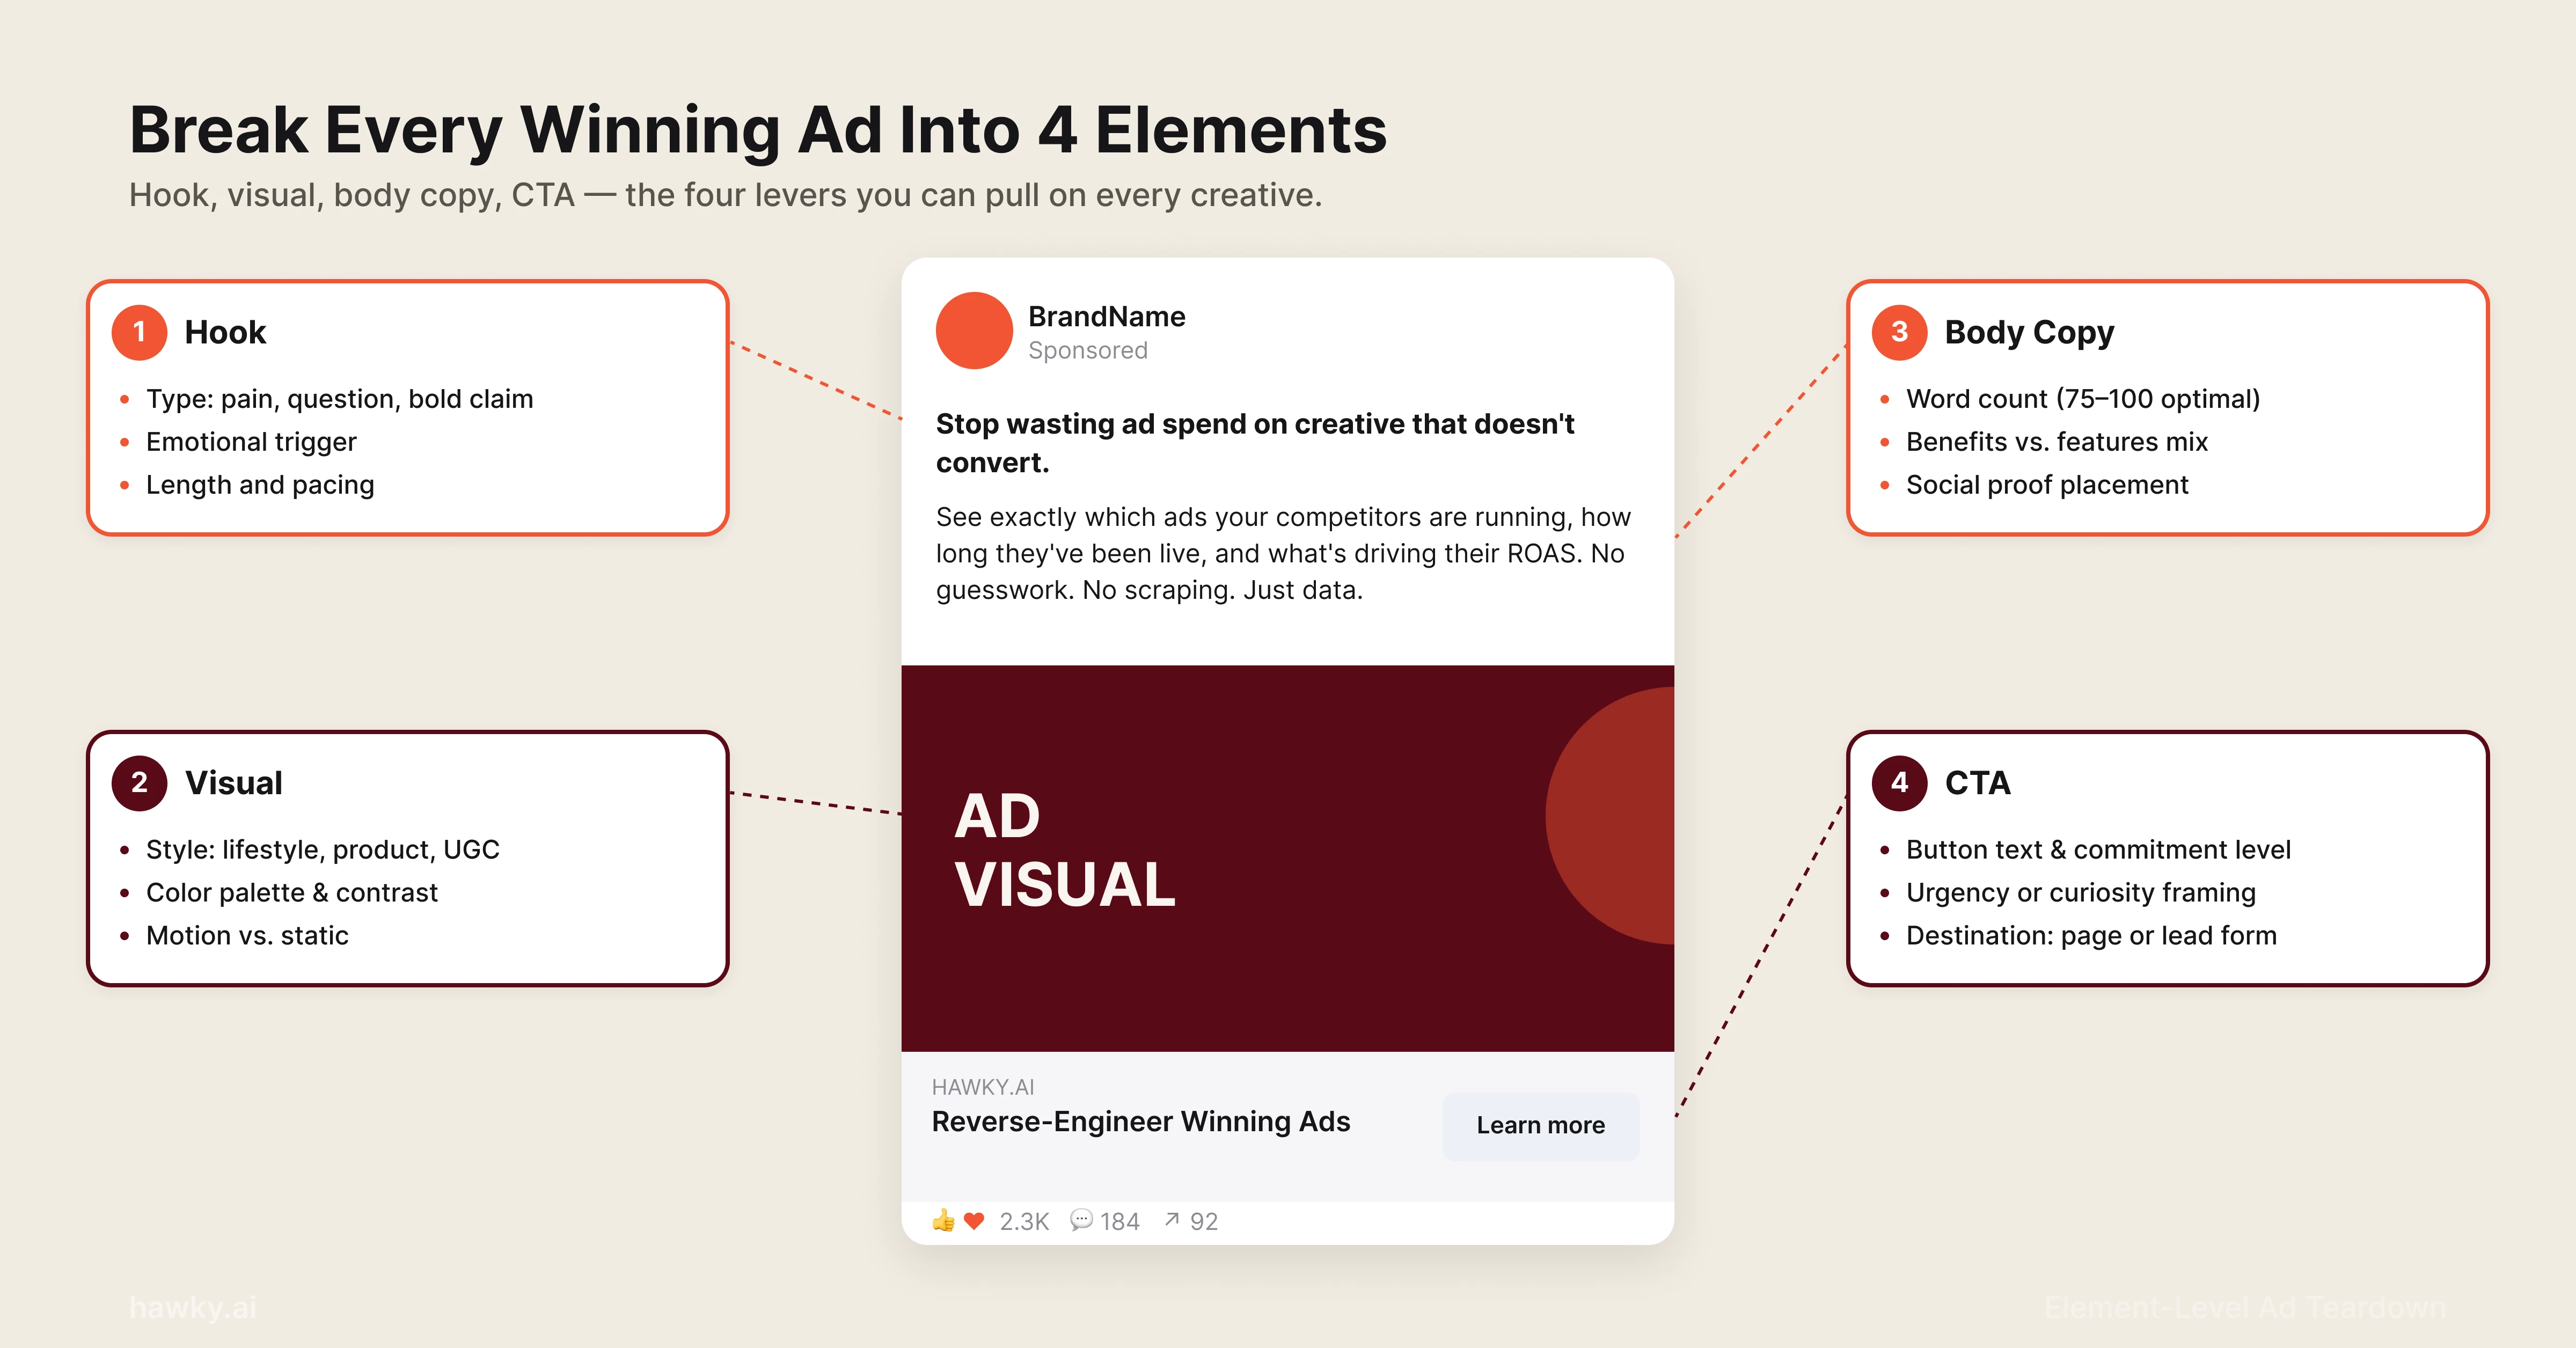
Task: Select the Hook card heading
Action: (224, 332)
